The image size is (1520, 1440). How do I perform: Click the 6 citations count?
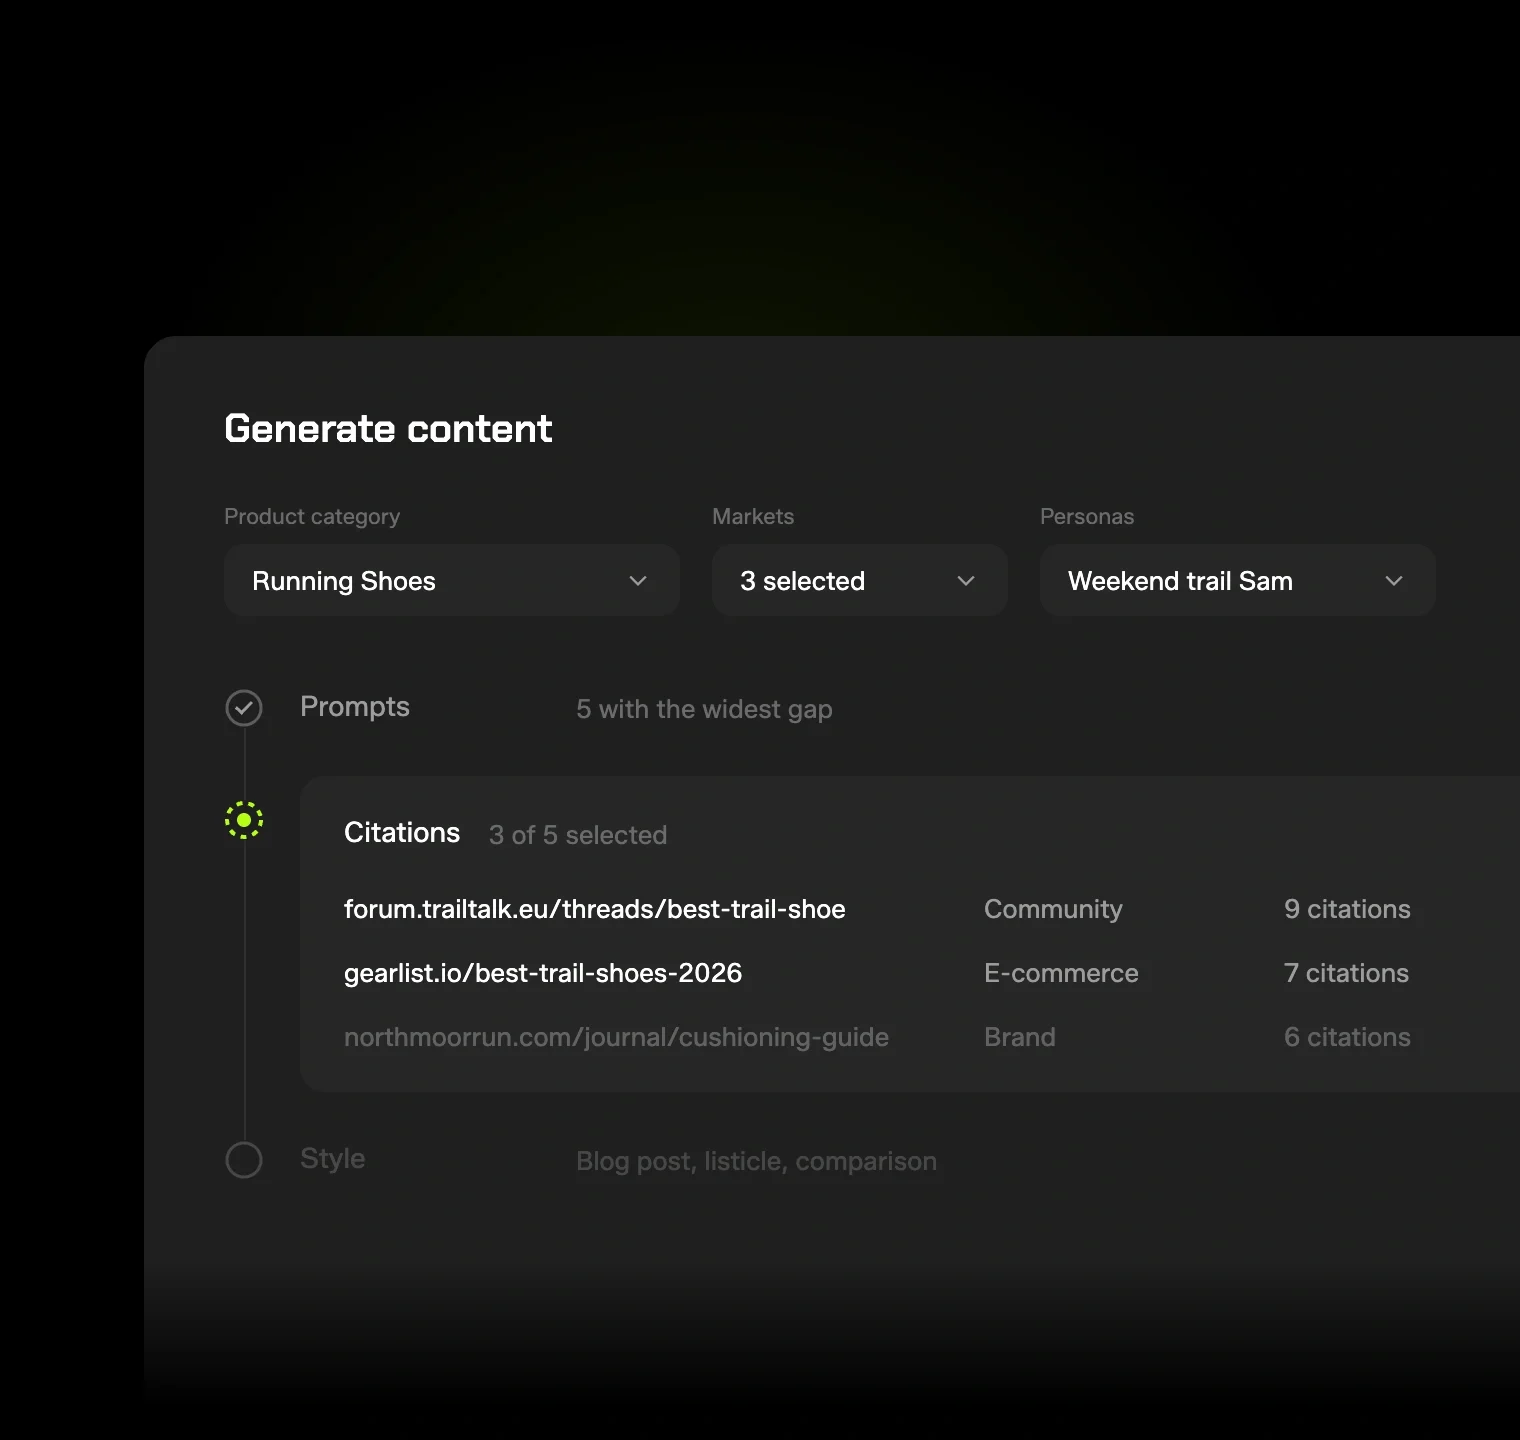click(x=1347, y=1037)
